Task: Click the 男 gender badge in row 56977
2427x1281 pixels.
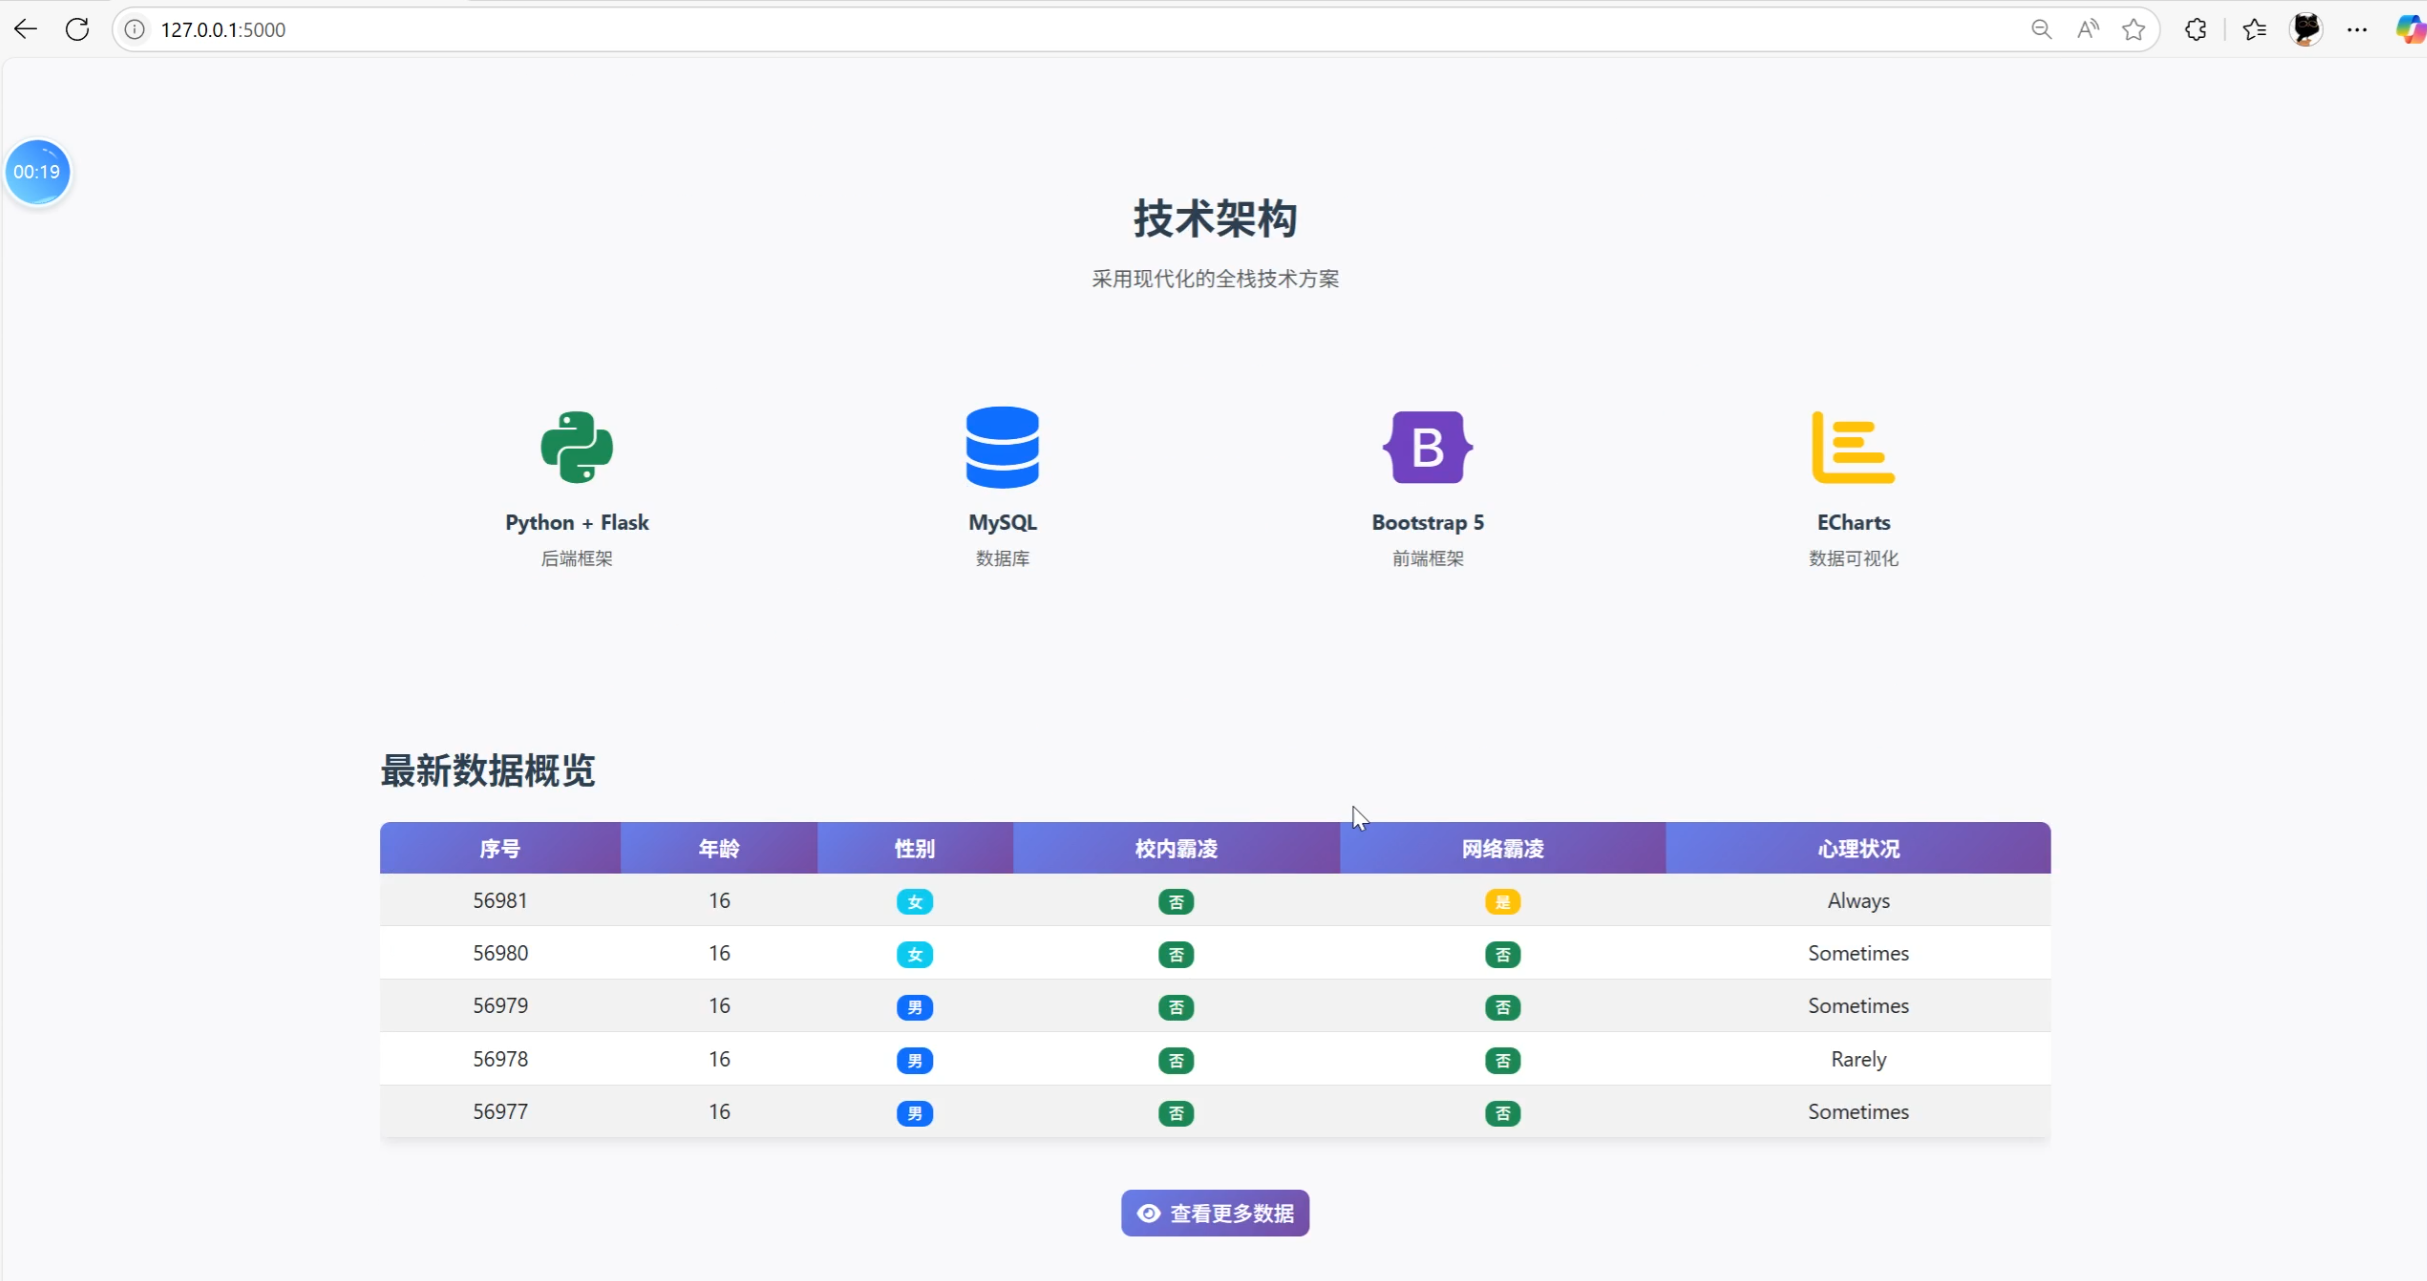Action: pyautogui.click(x=915, y=1113)
